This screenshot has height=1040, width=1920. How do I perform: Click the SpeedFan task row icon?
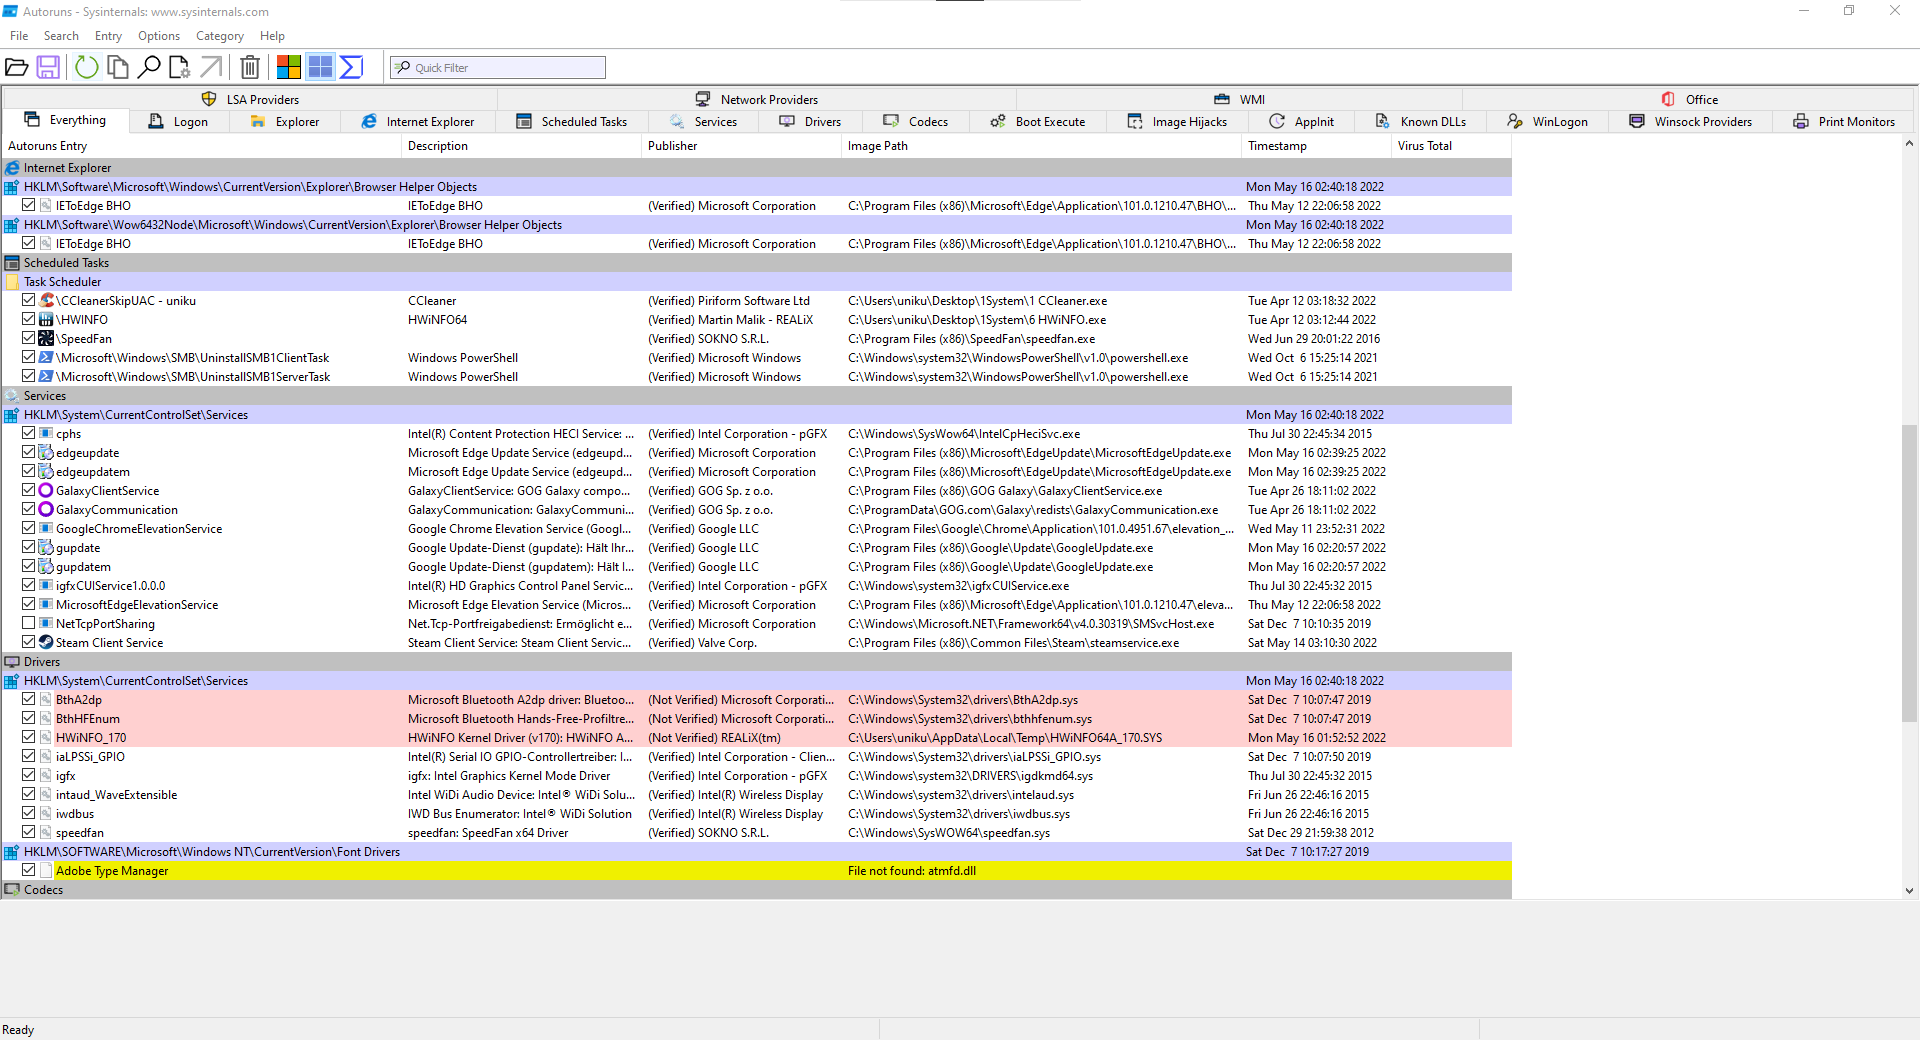pyautogui.click(x=46, y=338)
